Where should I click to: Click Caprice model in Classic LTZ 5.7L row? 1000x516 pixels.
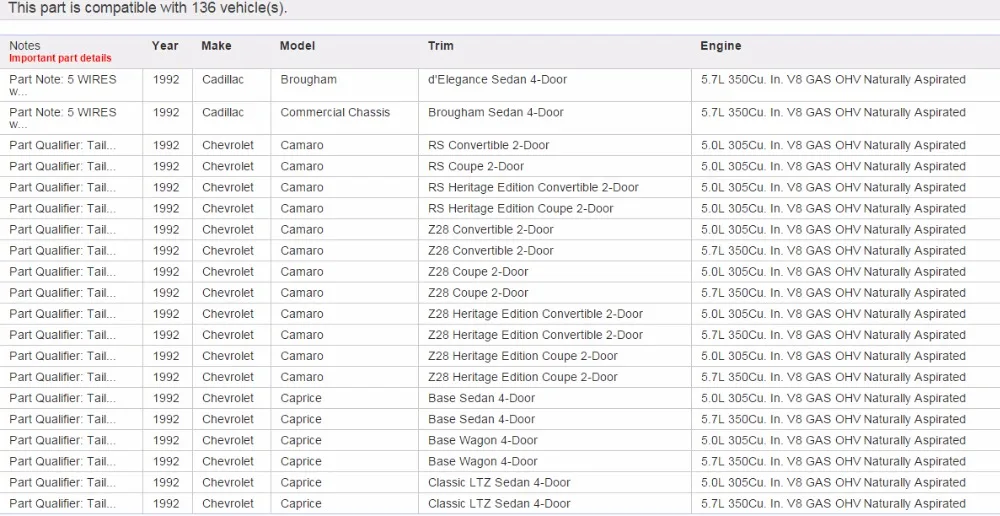(x=301, y=503)
